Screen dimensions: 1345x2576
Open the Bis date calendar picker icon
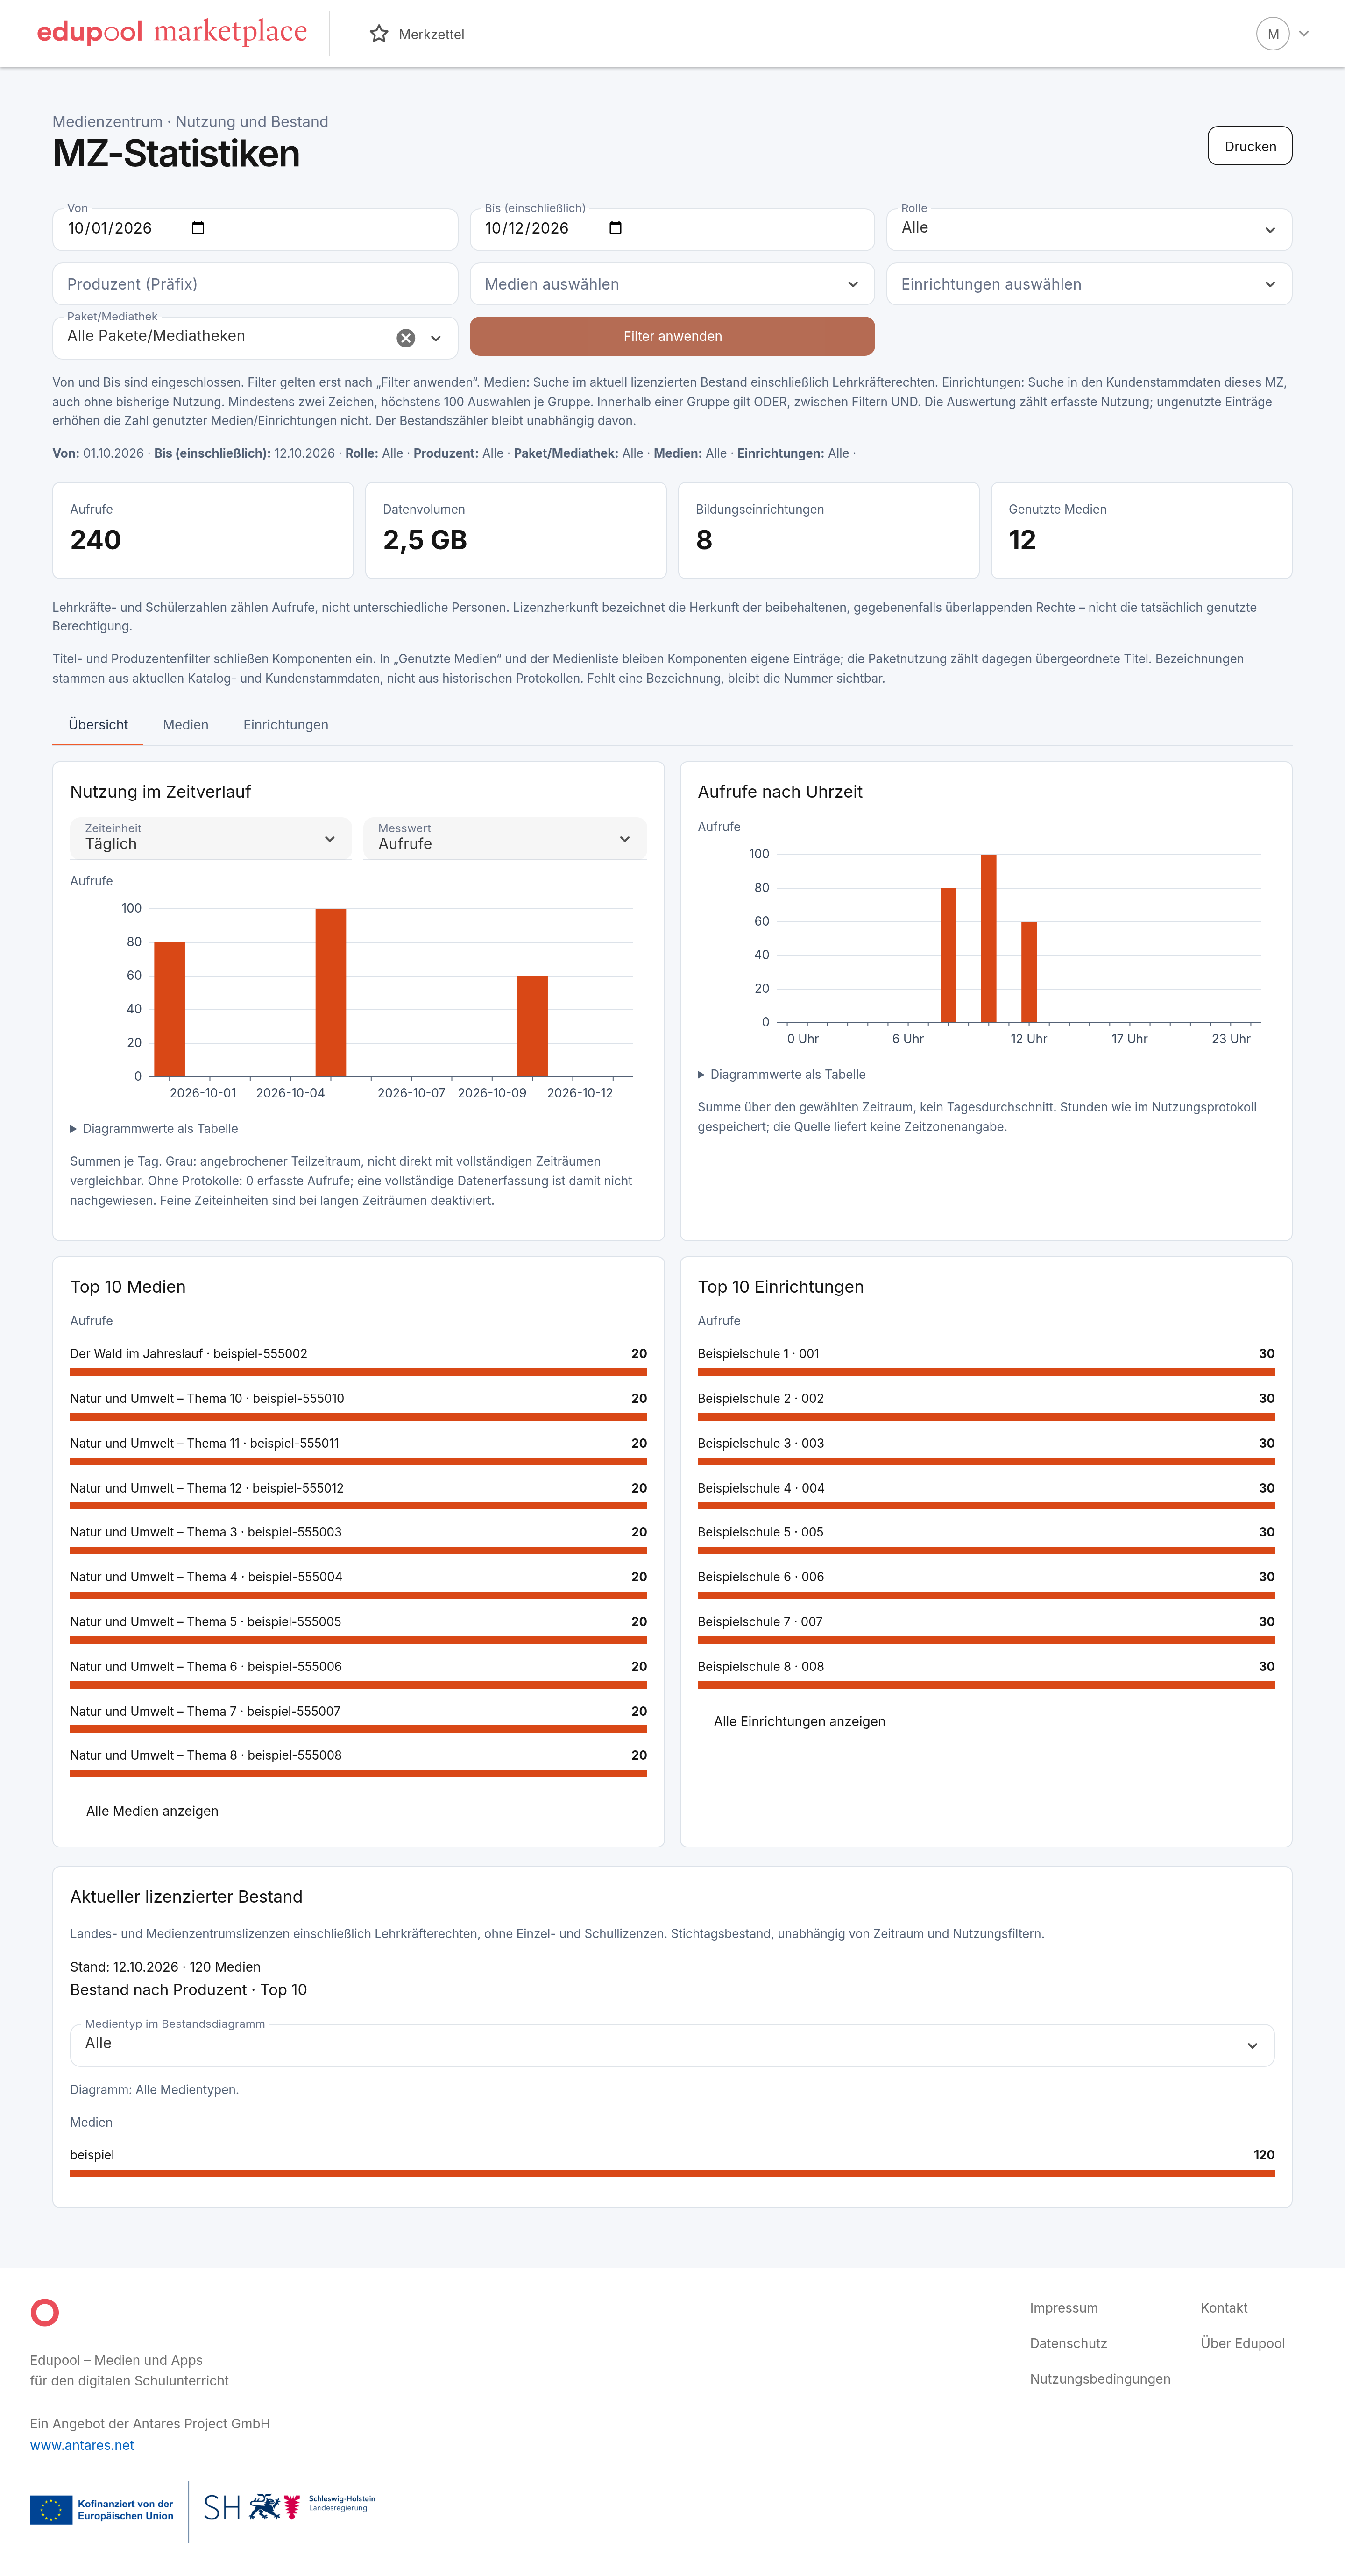point(615,228)
